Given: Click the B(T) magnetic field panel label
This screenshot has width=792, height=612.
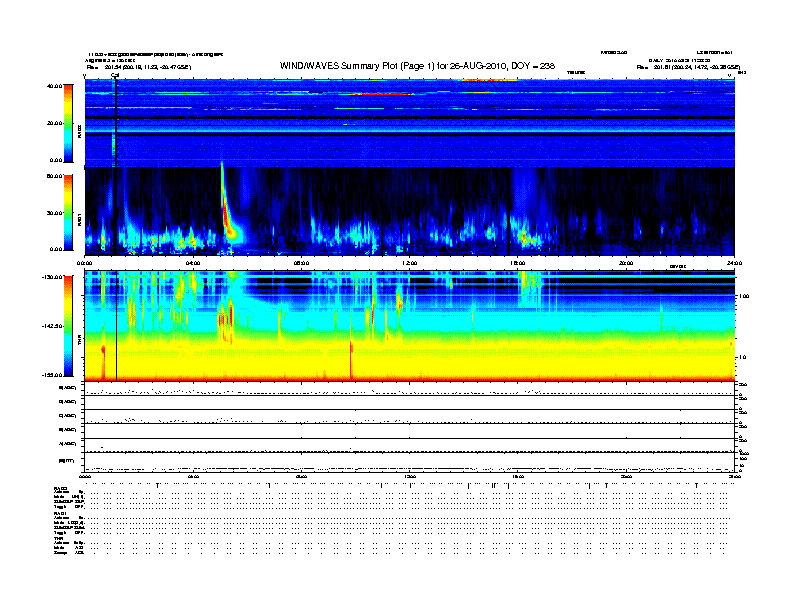Looking at the screenshot, I should (x=67, y=461).
